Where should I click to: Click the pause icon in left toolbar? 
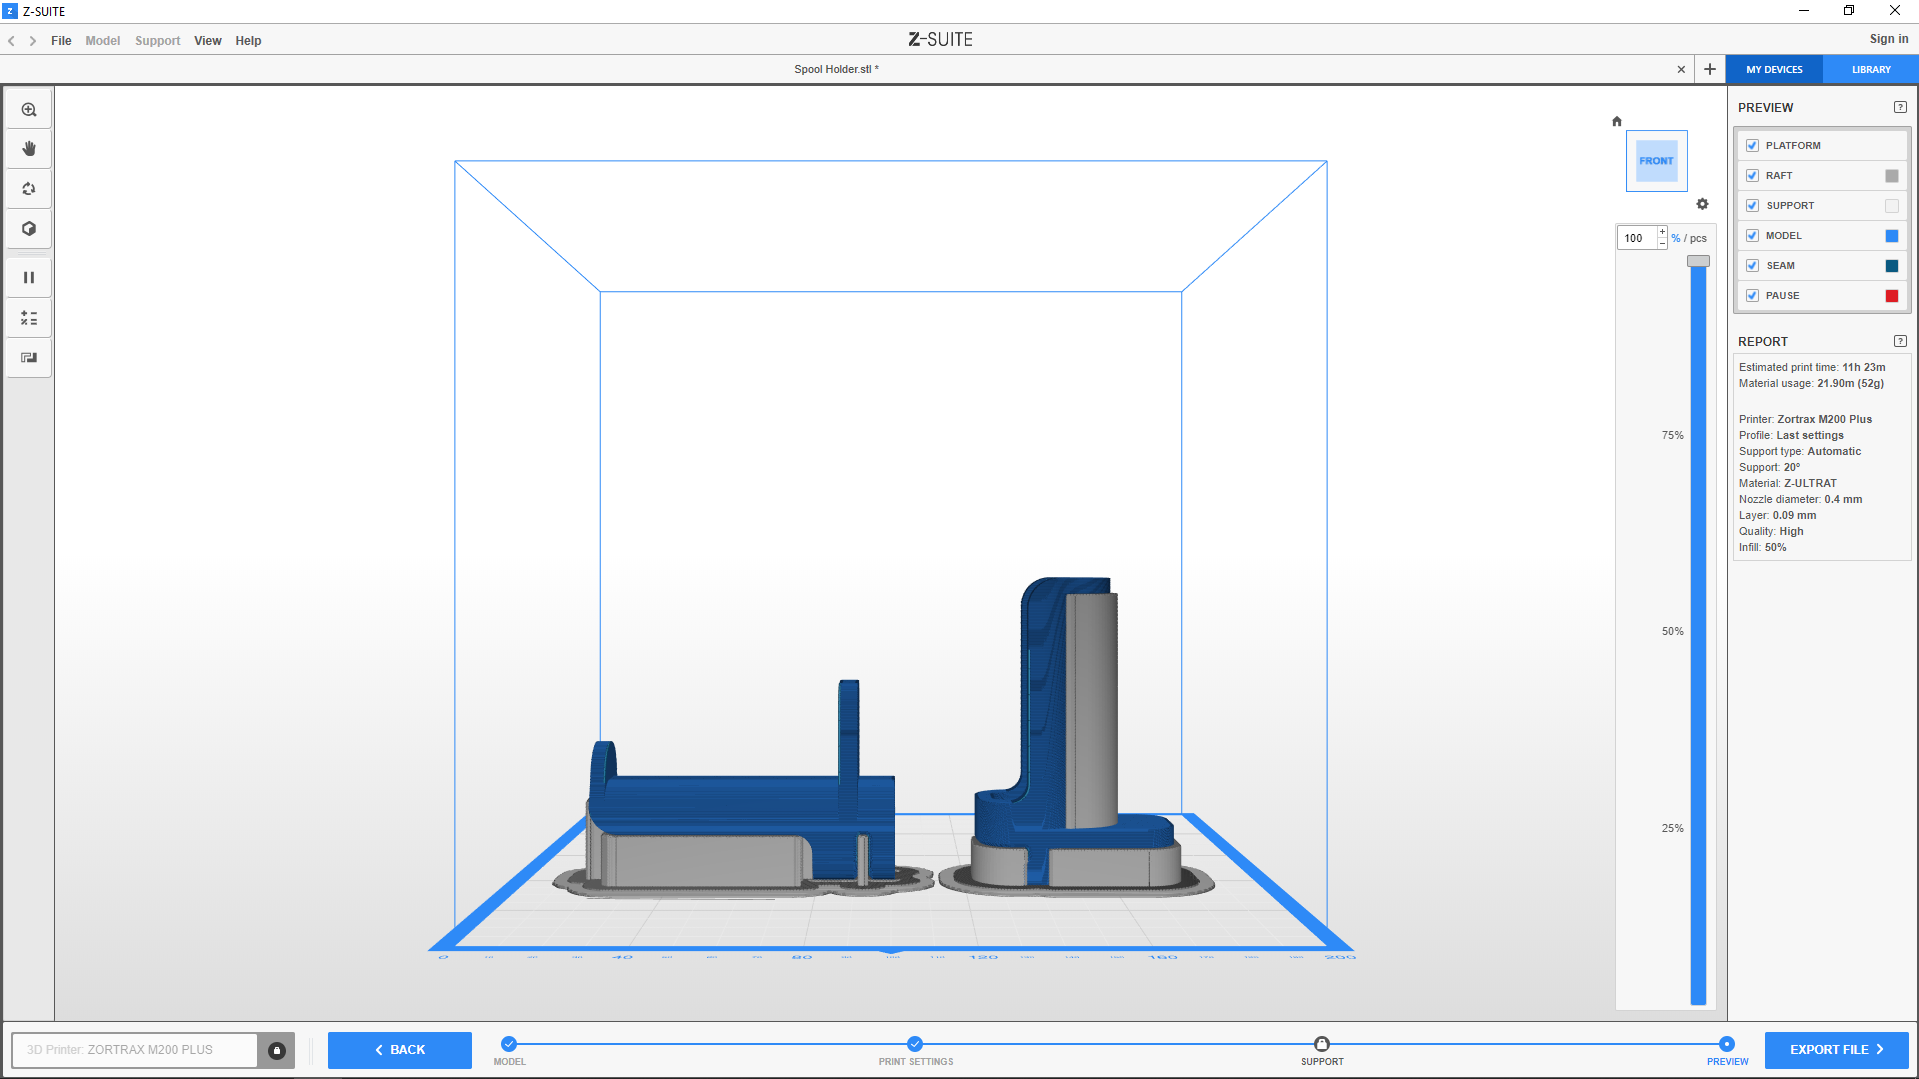point(29,278)
